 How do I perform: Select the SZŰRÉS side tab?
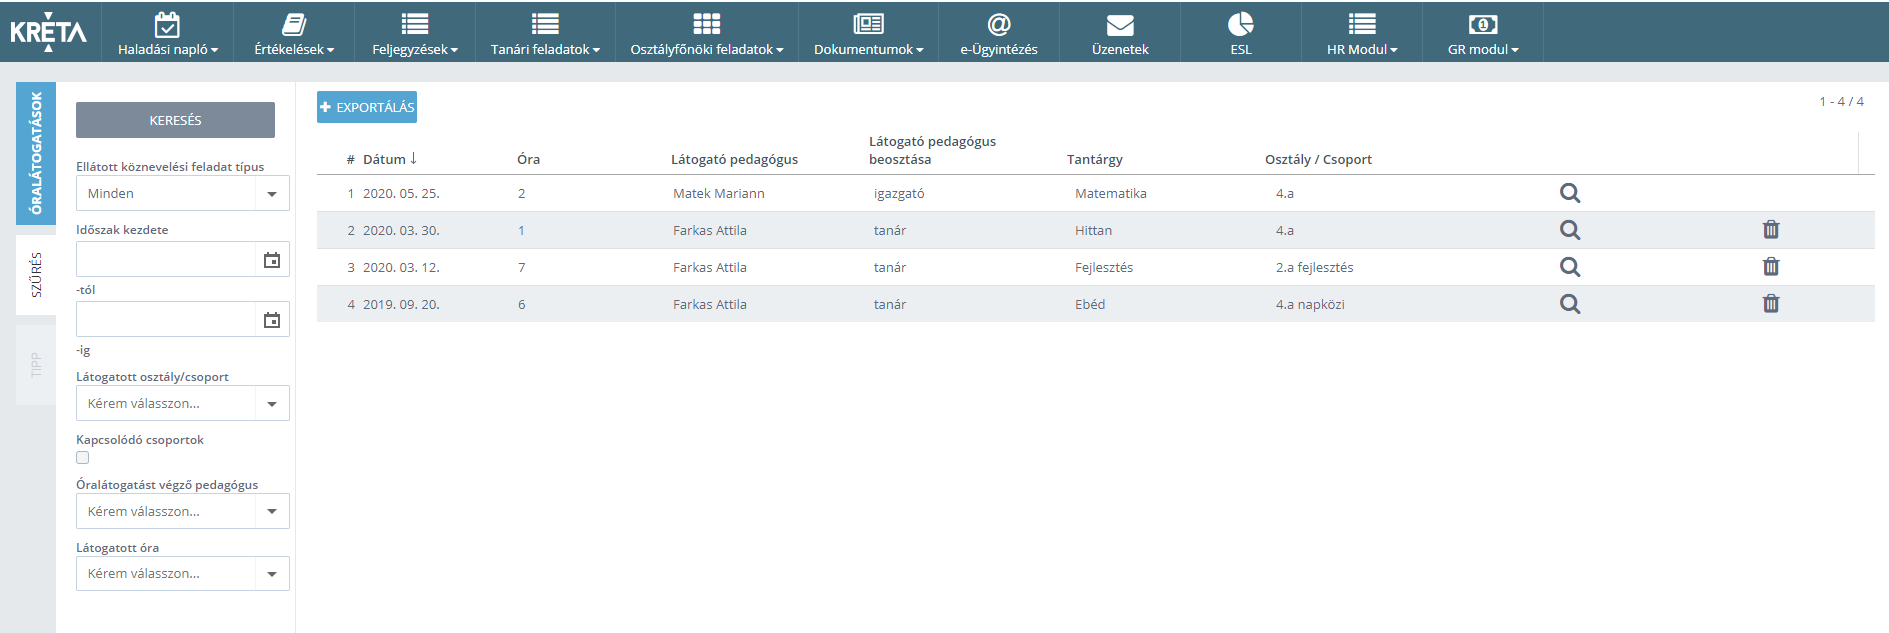tap(36, 275)
